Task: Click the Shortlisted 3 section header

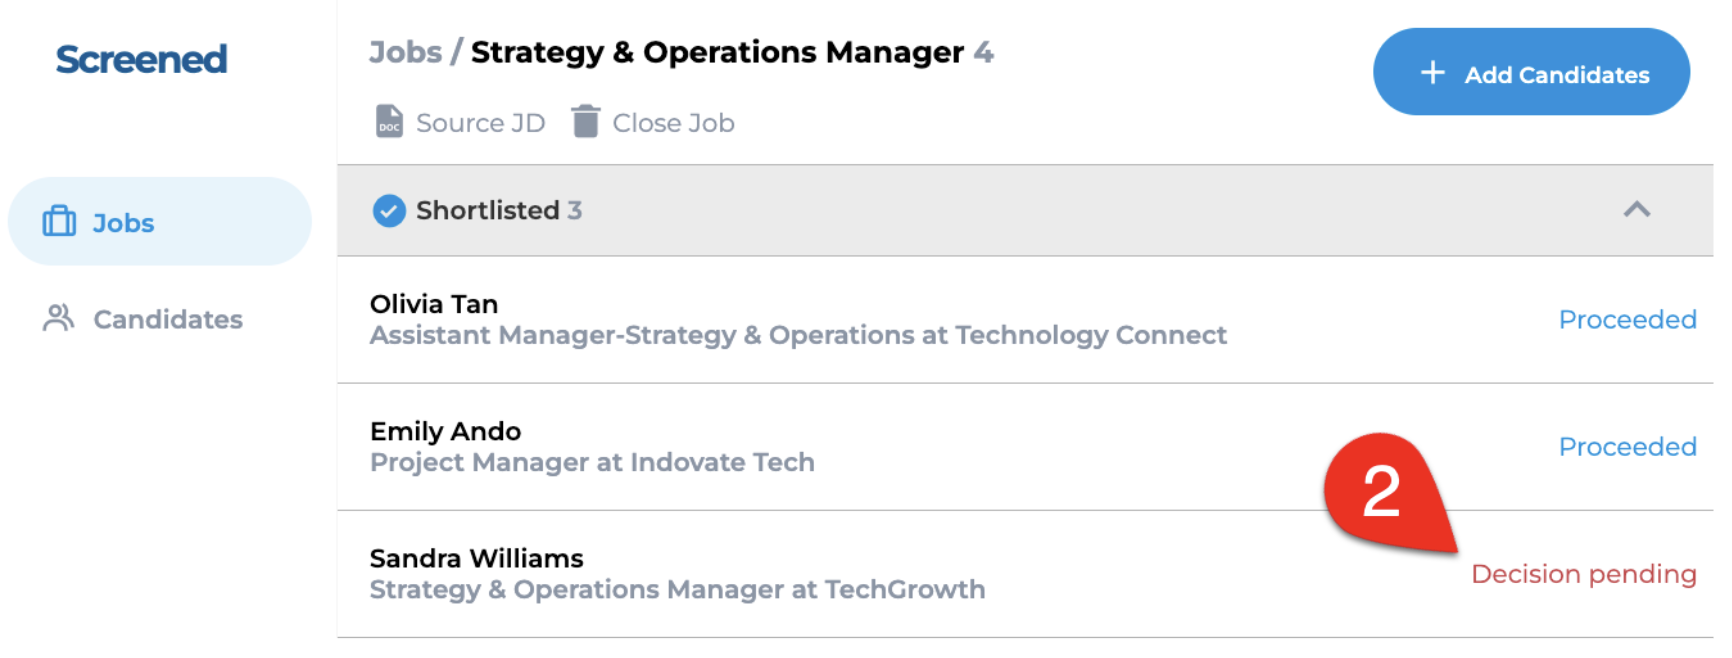Action: click(x=1025, y=210)
